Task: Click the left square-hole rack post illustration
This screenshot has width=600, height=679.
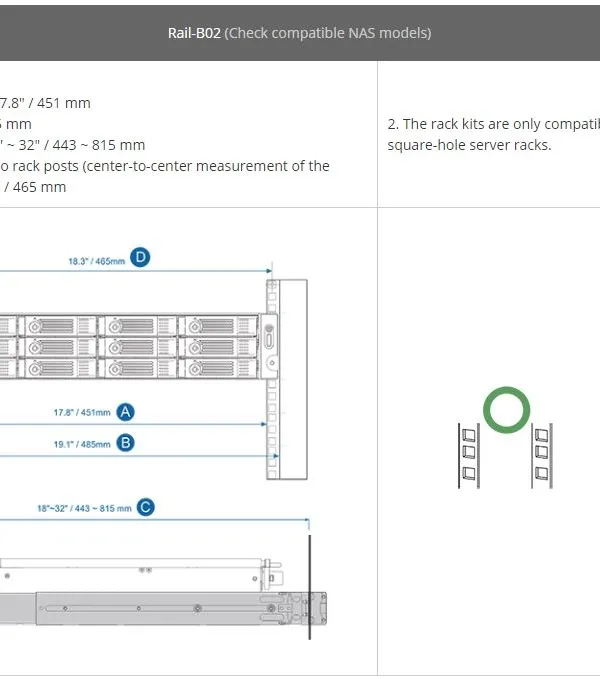Action: click(x=469, y=456)
